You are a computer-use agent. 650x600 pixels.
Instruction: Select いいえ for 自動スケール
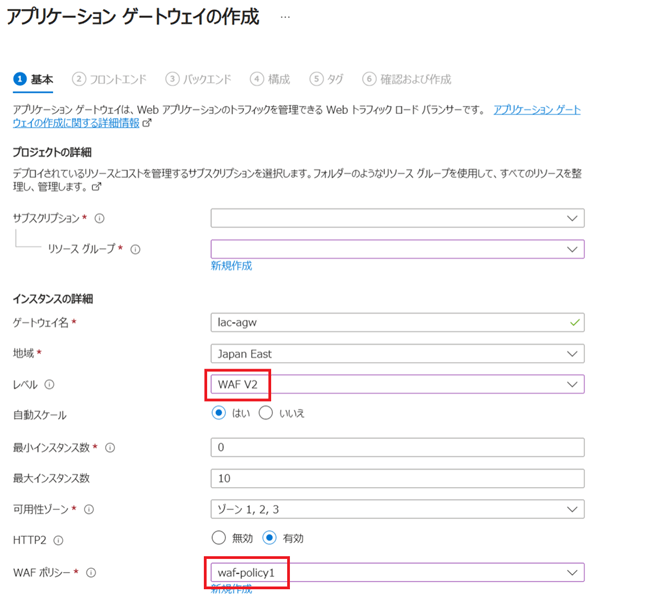[x=266, y=413]
